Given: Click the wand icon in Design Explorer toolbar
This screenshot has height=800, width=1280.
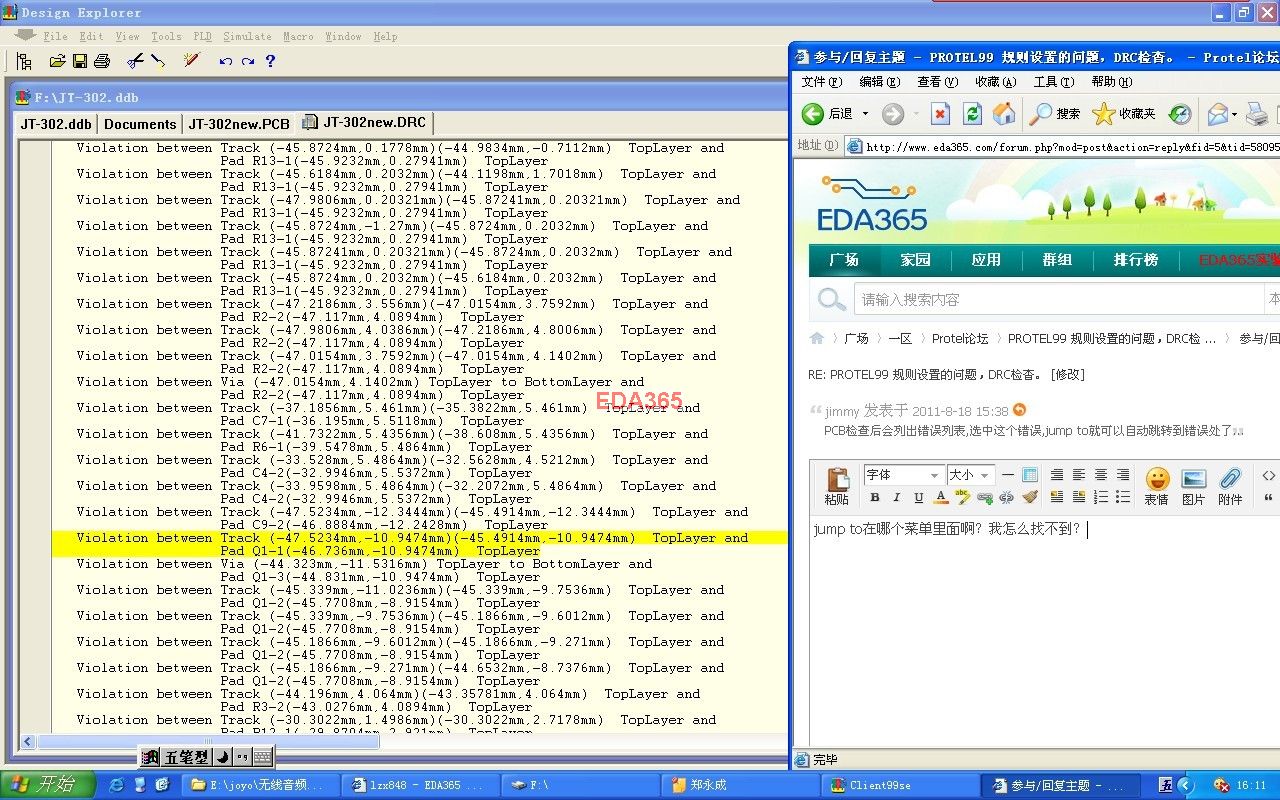Looking at the screenshot, I should pyautogui.click(x=191, y=61).
